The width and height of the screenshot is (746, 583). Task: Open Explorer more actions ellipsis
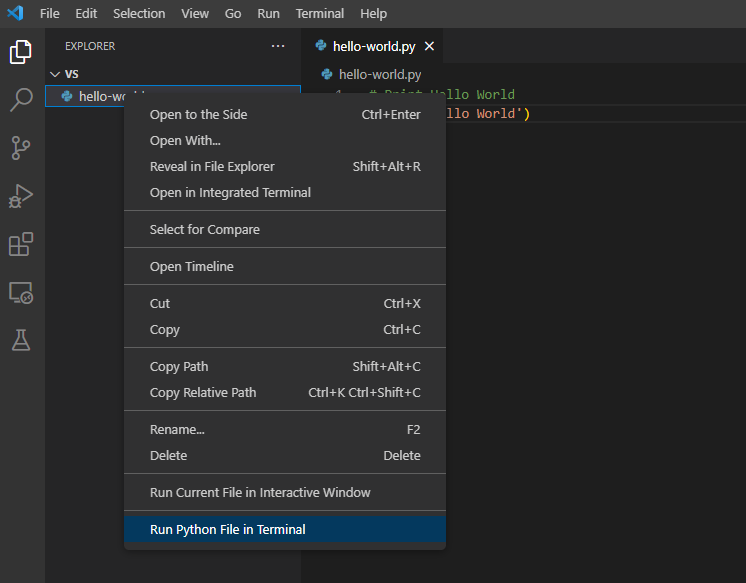(278, 46)
